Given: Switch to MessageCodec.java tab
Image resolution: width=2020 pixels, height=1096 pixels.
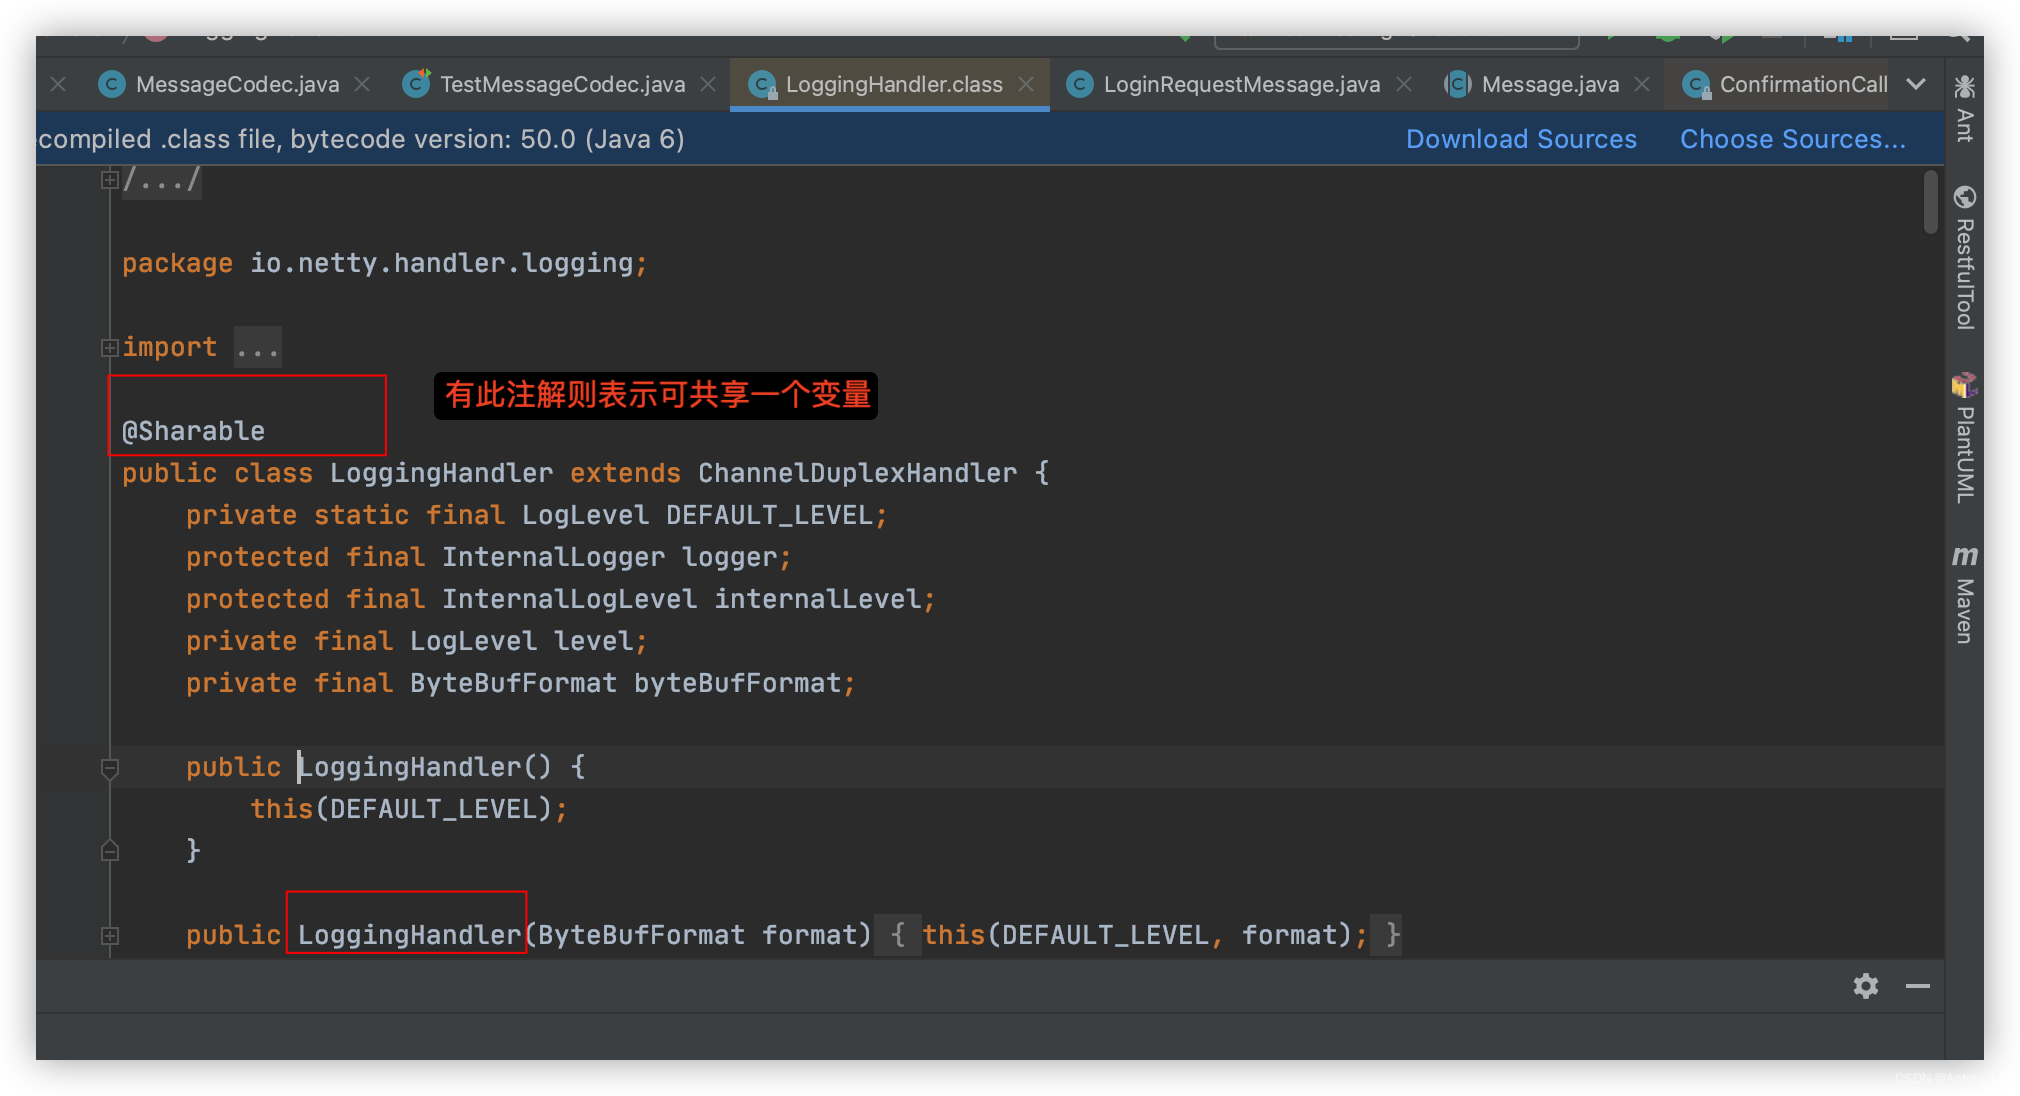Looking at the screenshot, I should [237, 85].
